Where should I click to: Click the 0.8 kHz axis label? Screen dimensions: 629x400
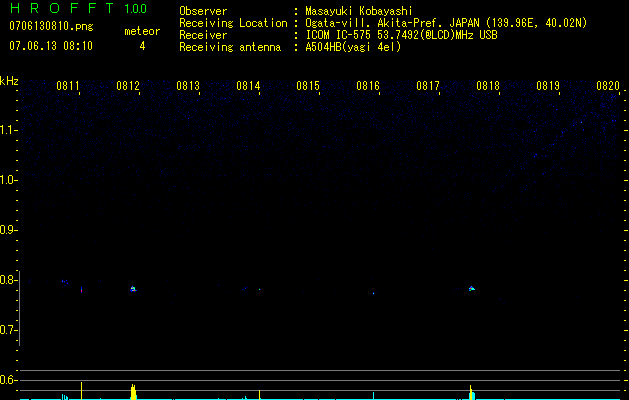click(8, 280)
